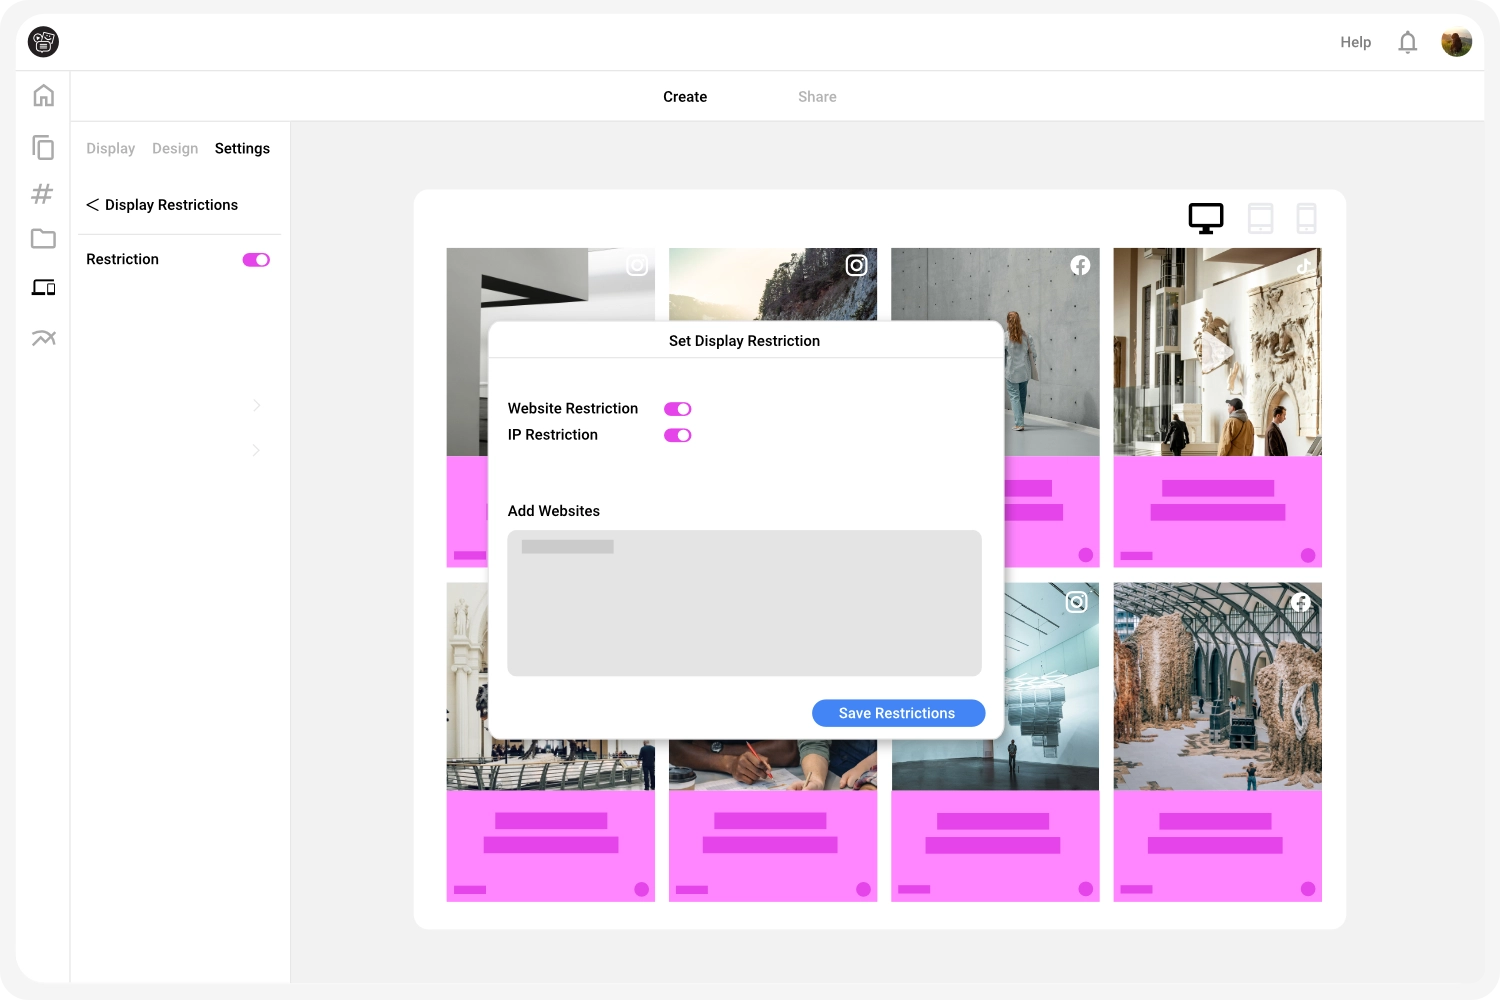Open the folder icon in sidebar
1500x1000 pixels.
[43, 239]
